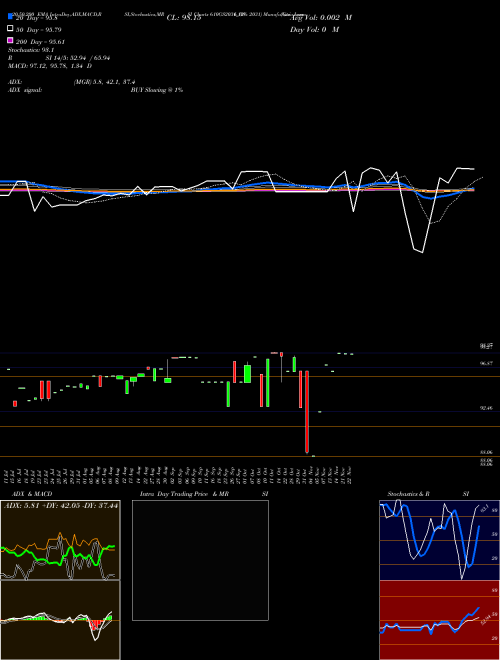
Task: Open the red RSI chart panel
Action: pyautogui.click(x=439, y=620)
